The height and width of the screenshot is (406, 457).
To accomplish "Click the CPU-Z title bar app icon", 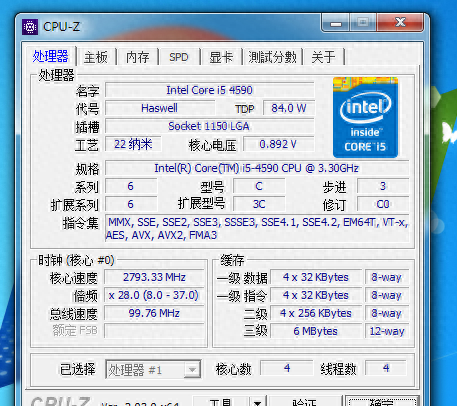I will tap(30, 27).
